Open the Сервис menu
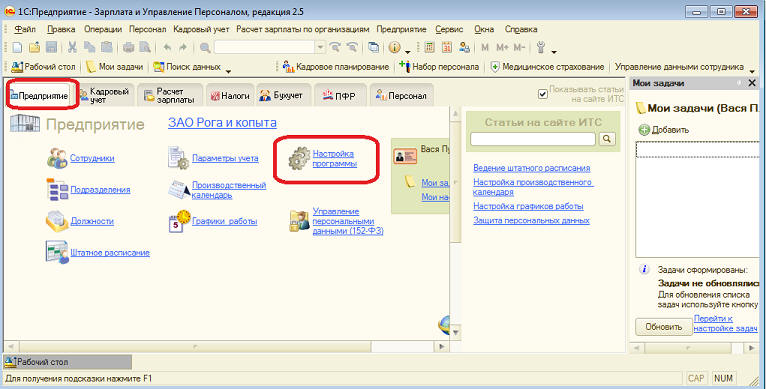 pos(449,29)
